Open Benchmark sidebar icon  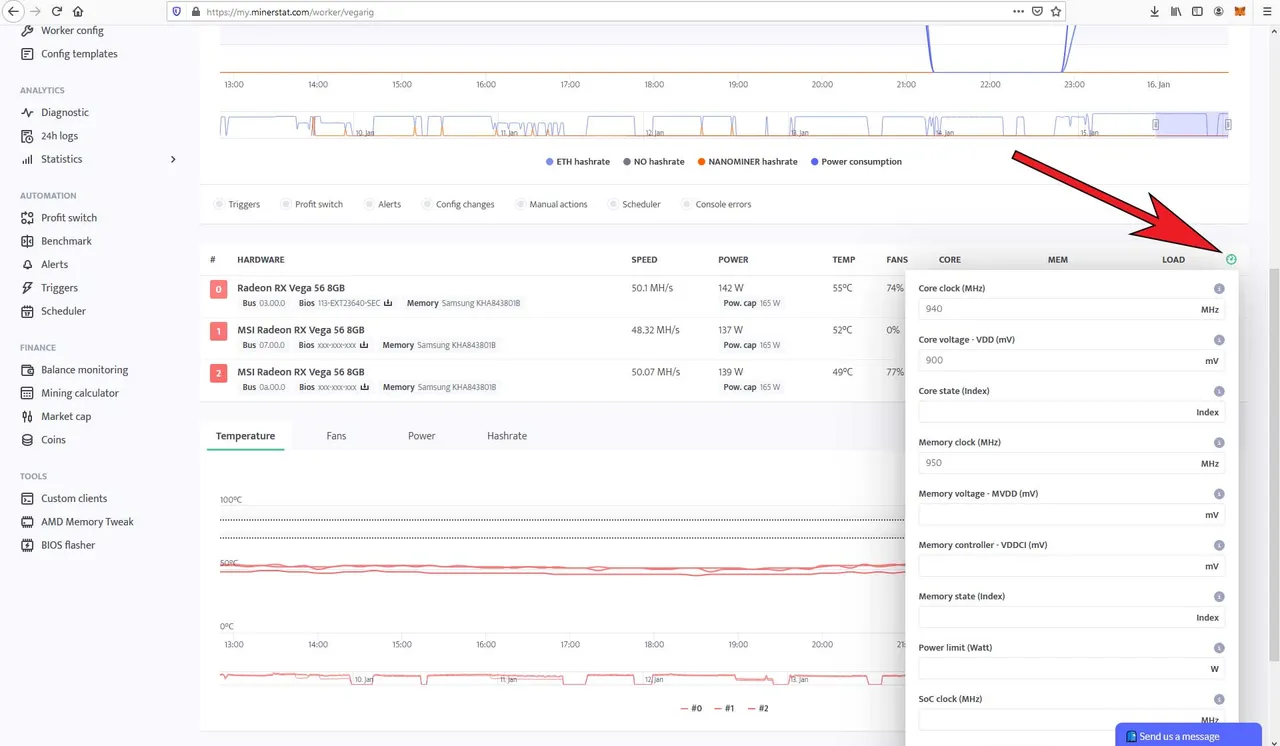[28, 241]
